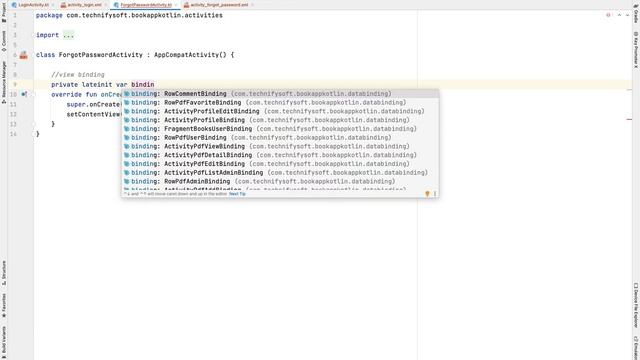Choose RowCommentBinding completion suggestion
Viewport: 640px width, 360px height.
(280, 94)
